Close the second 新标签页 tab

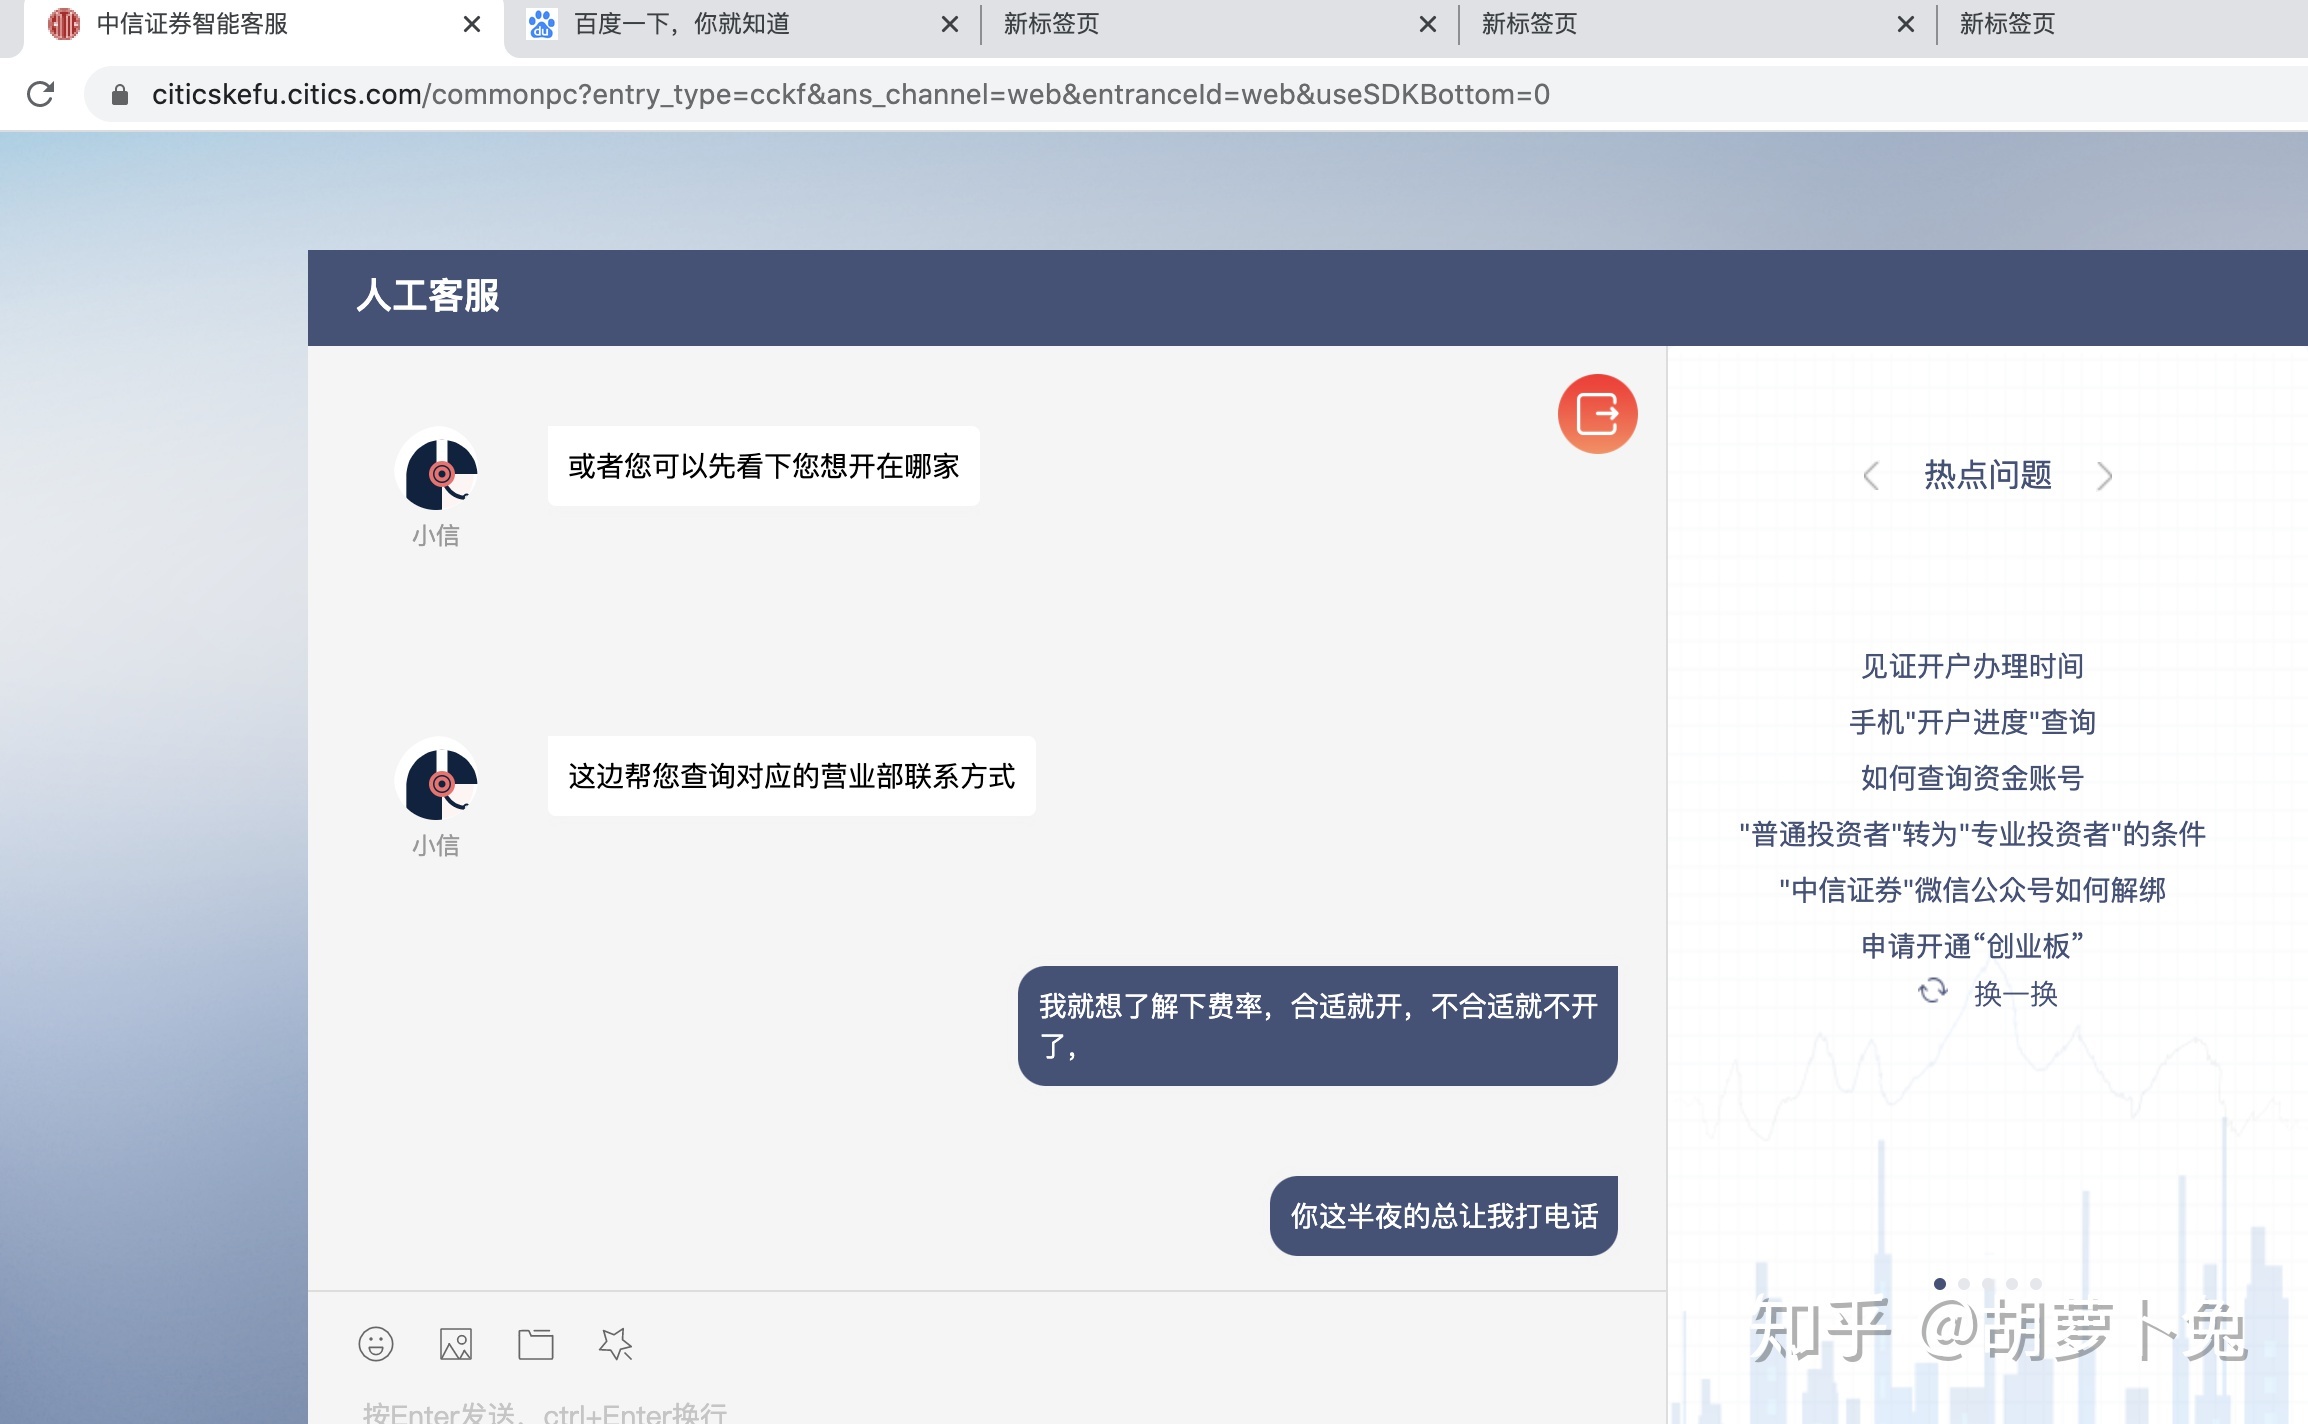(1906, 24)
